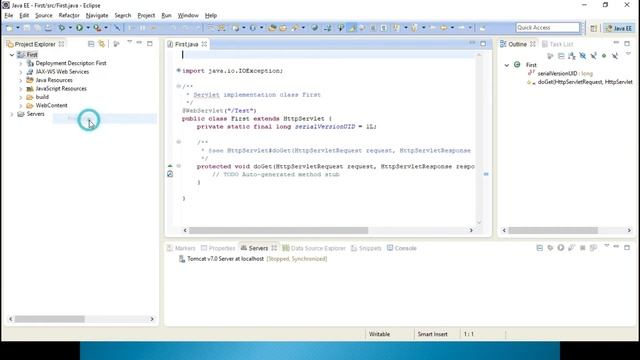This screenshot has height=360, width=640.
Task: Expand Deployment Descriptor: First node
Action: 20,63
